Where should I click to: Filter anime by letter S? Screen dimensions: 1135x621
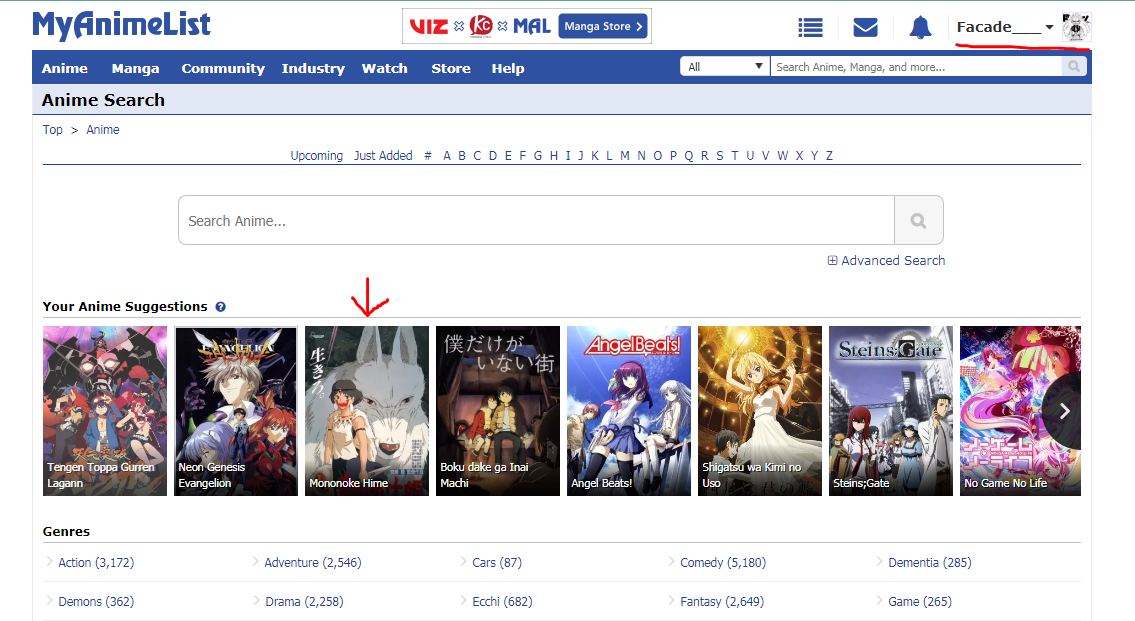click(x=720, y=156)
